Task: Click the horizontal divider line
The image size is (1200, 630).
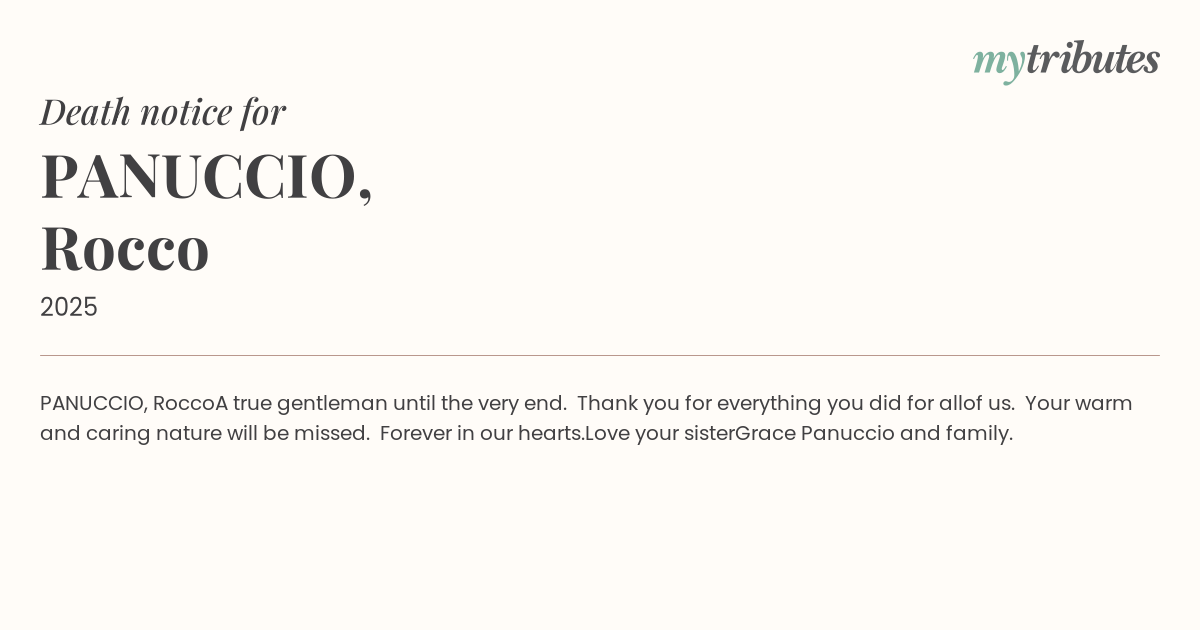Action: pos(600,355)
